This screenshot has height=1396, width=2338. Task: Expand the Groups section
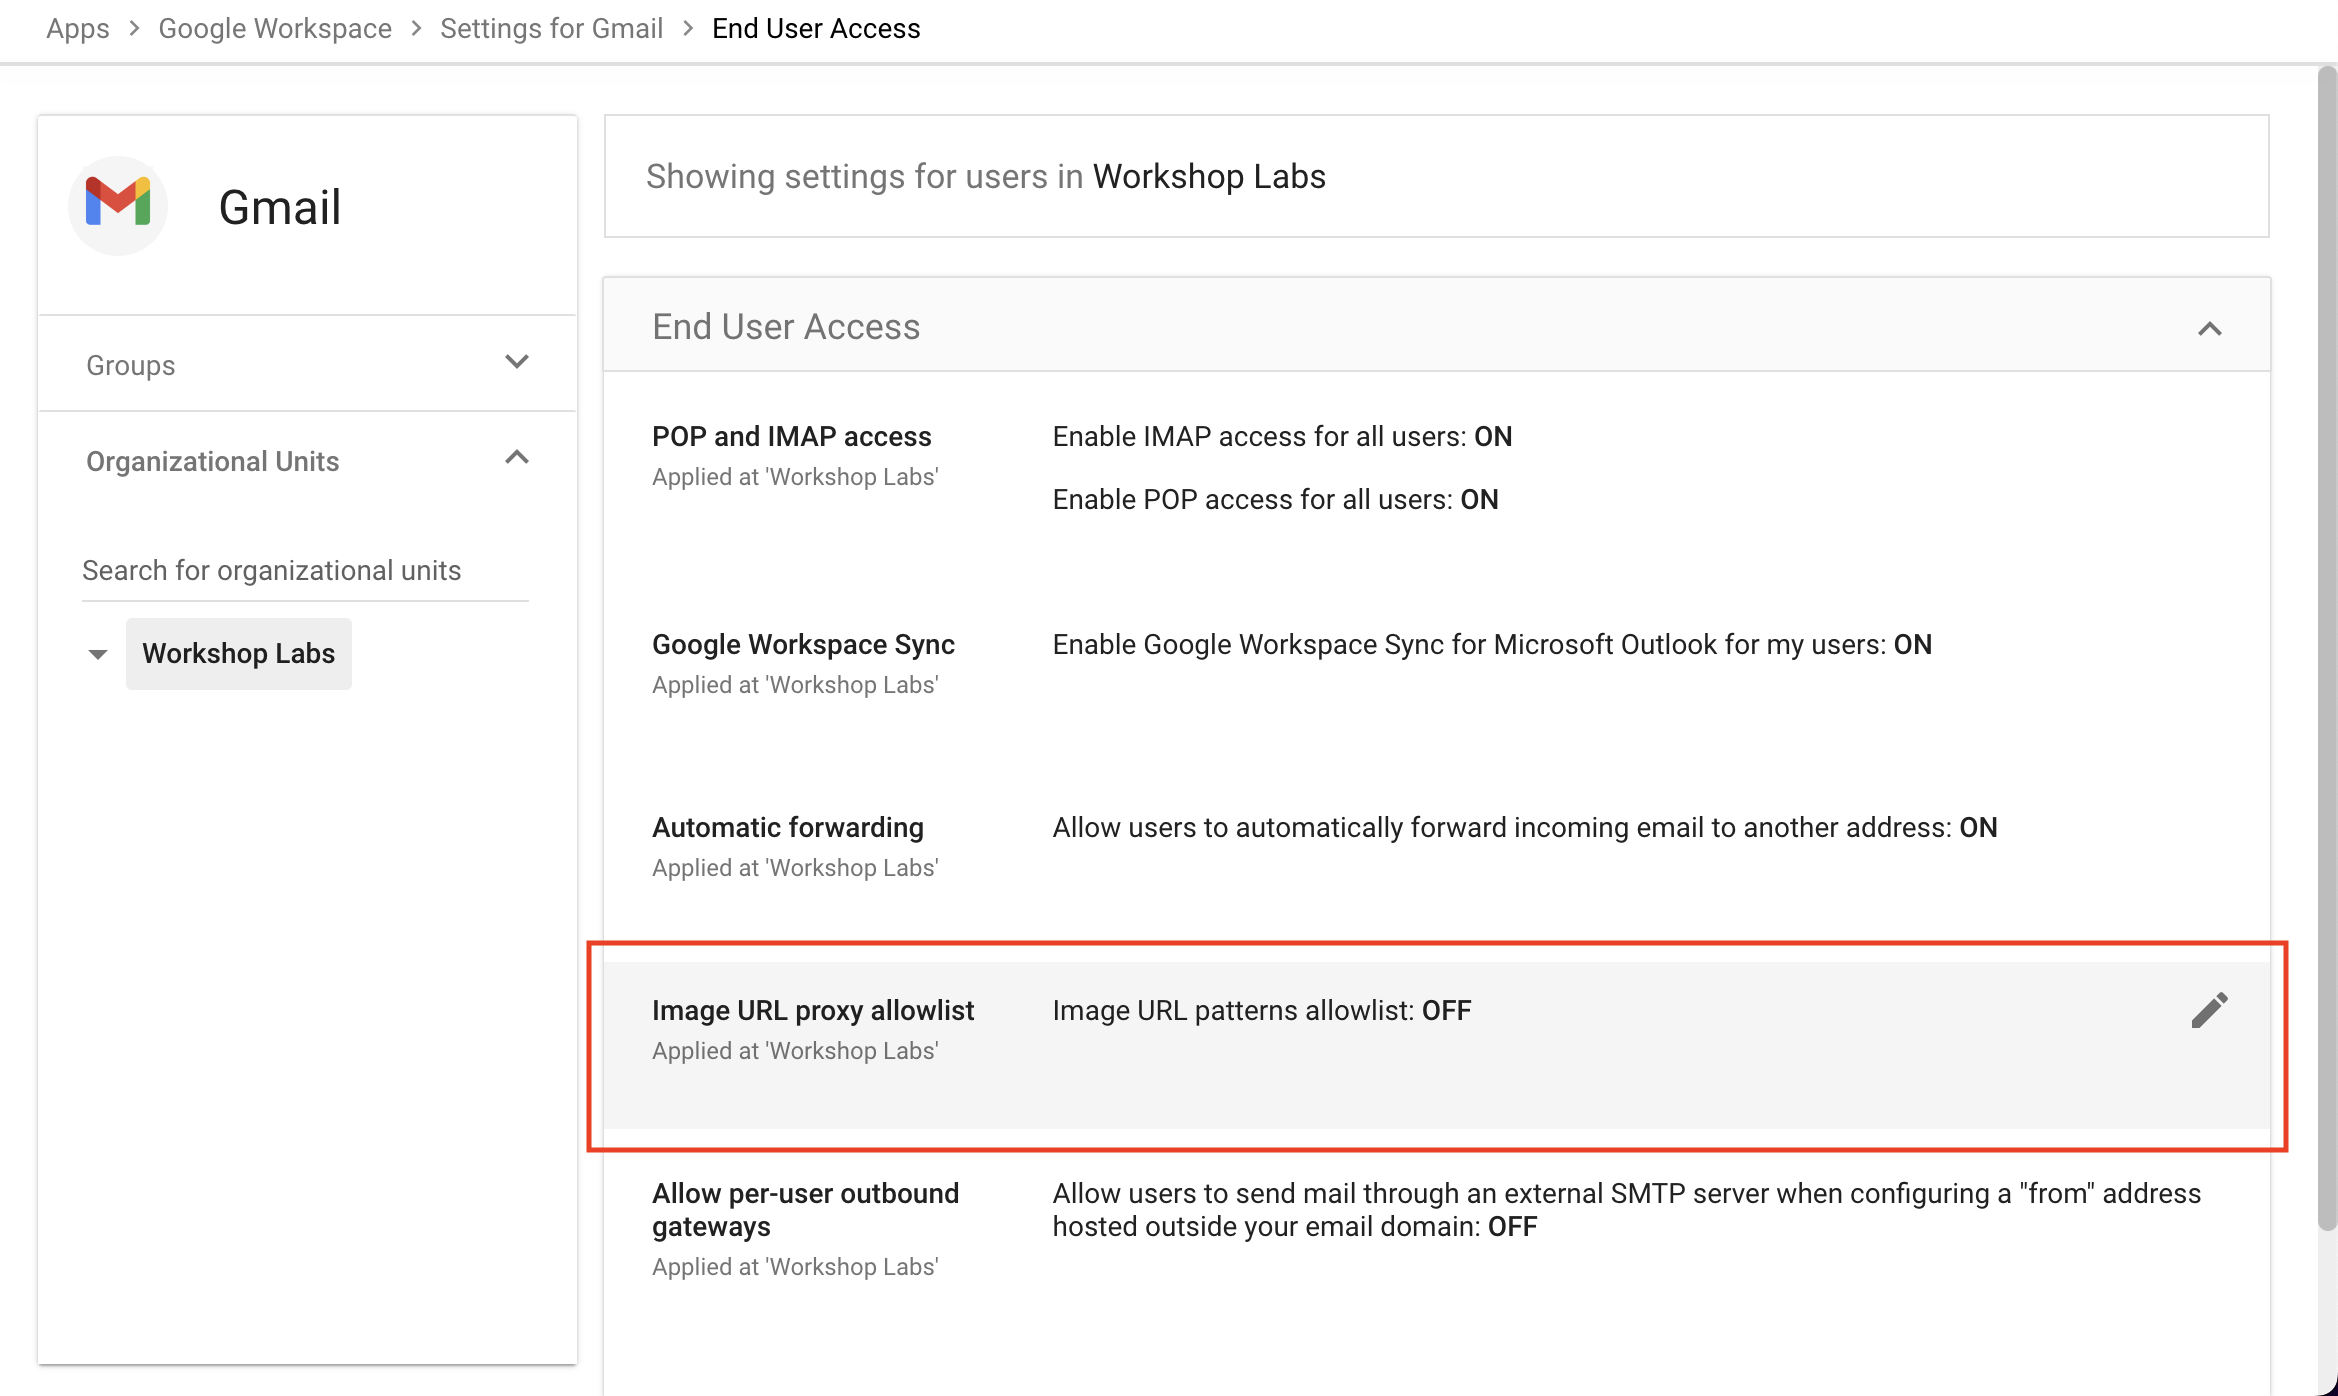coord(516,362)
